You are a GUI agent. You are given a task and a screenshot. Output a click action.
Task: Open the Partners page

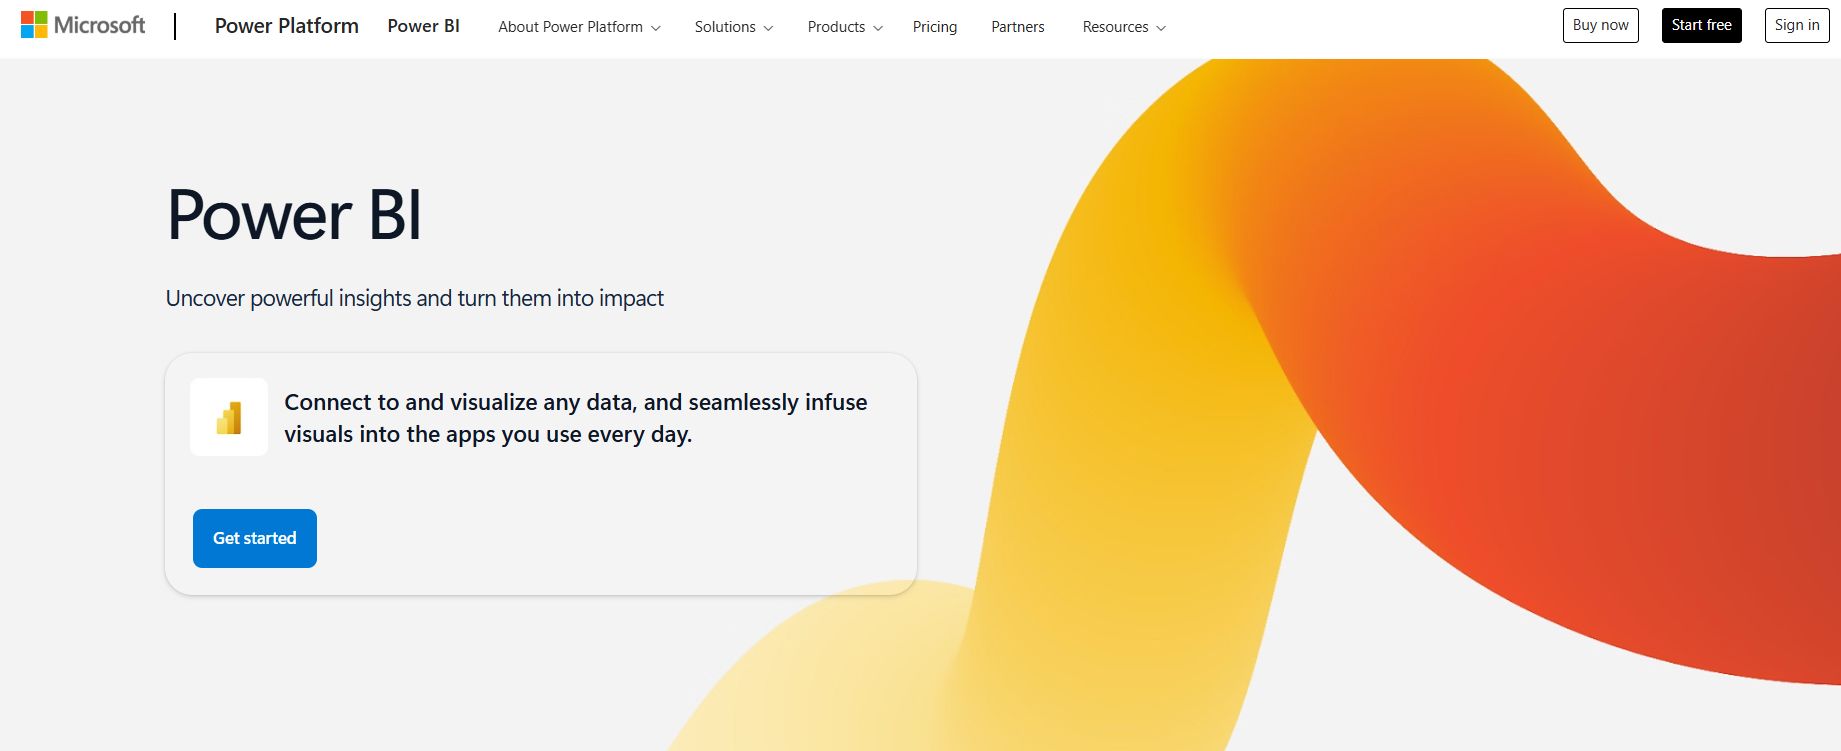coord(1018,27)
